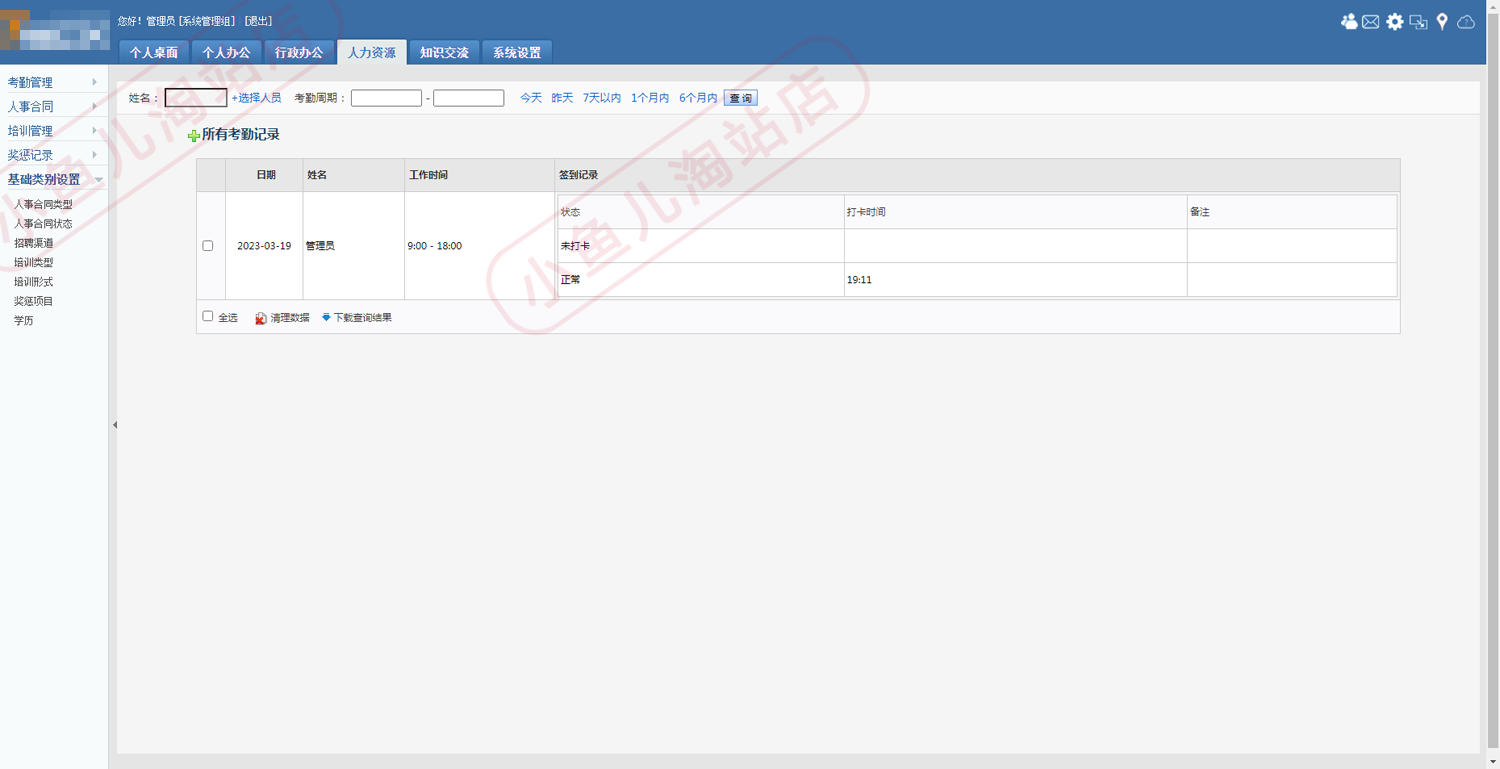Click the 状态 sub-header

click(x=701, y=212)
